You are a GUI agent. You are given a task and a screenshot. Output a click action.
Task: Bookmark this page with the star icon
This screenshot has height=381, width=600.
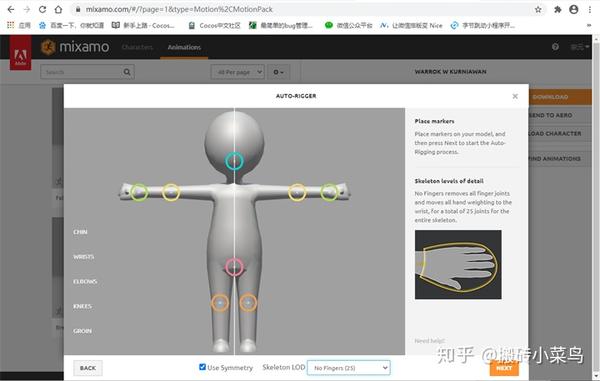point(538,10)
